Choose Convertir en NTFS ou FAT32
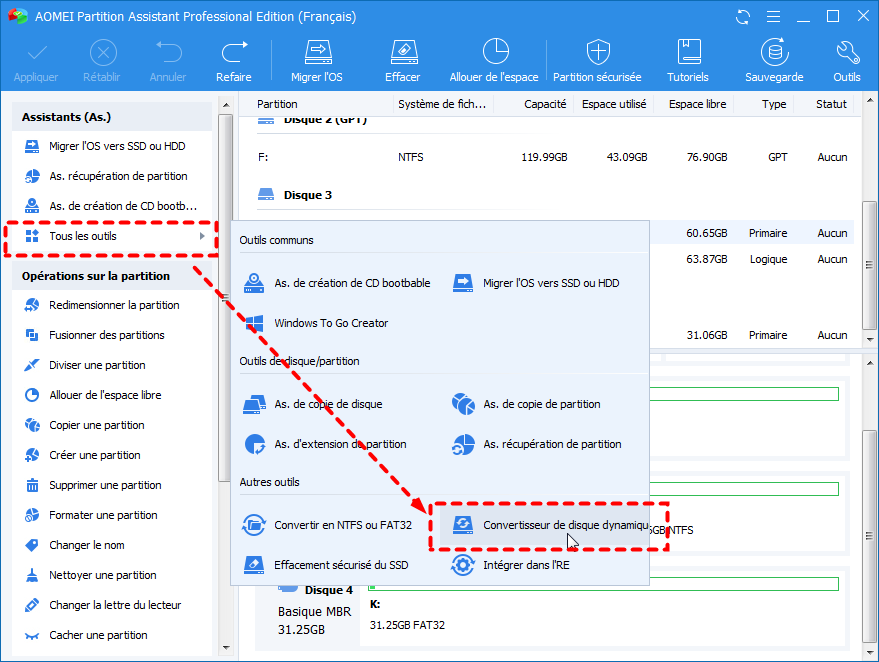Image resolution: width=879 pixels, height=662 pixels. (328, 525)
